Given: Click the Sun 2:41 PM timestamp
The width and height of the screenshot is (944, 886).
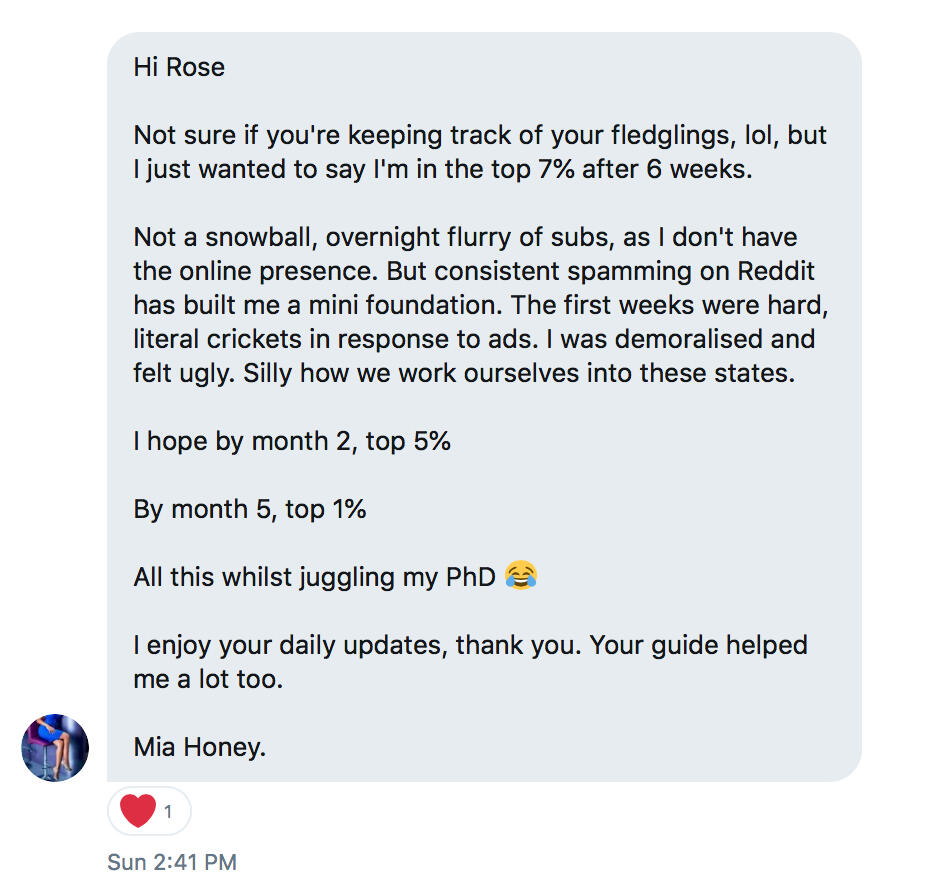Looking at the screenshot, I should click(x=171, y=862).
